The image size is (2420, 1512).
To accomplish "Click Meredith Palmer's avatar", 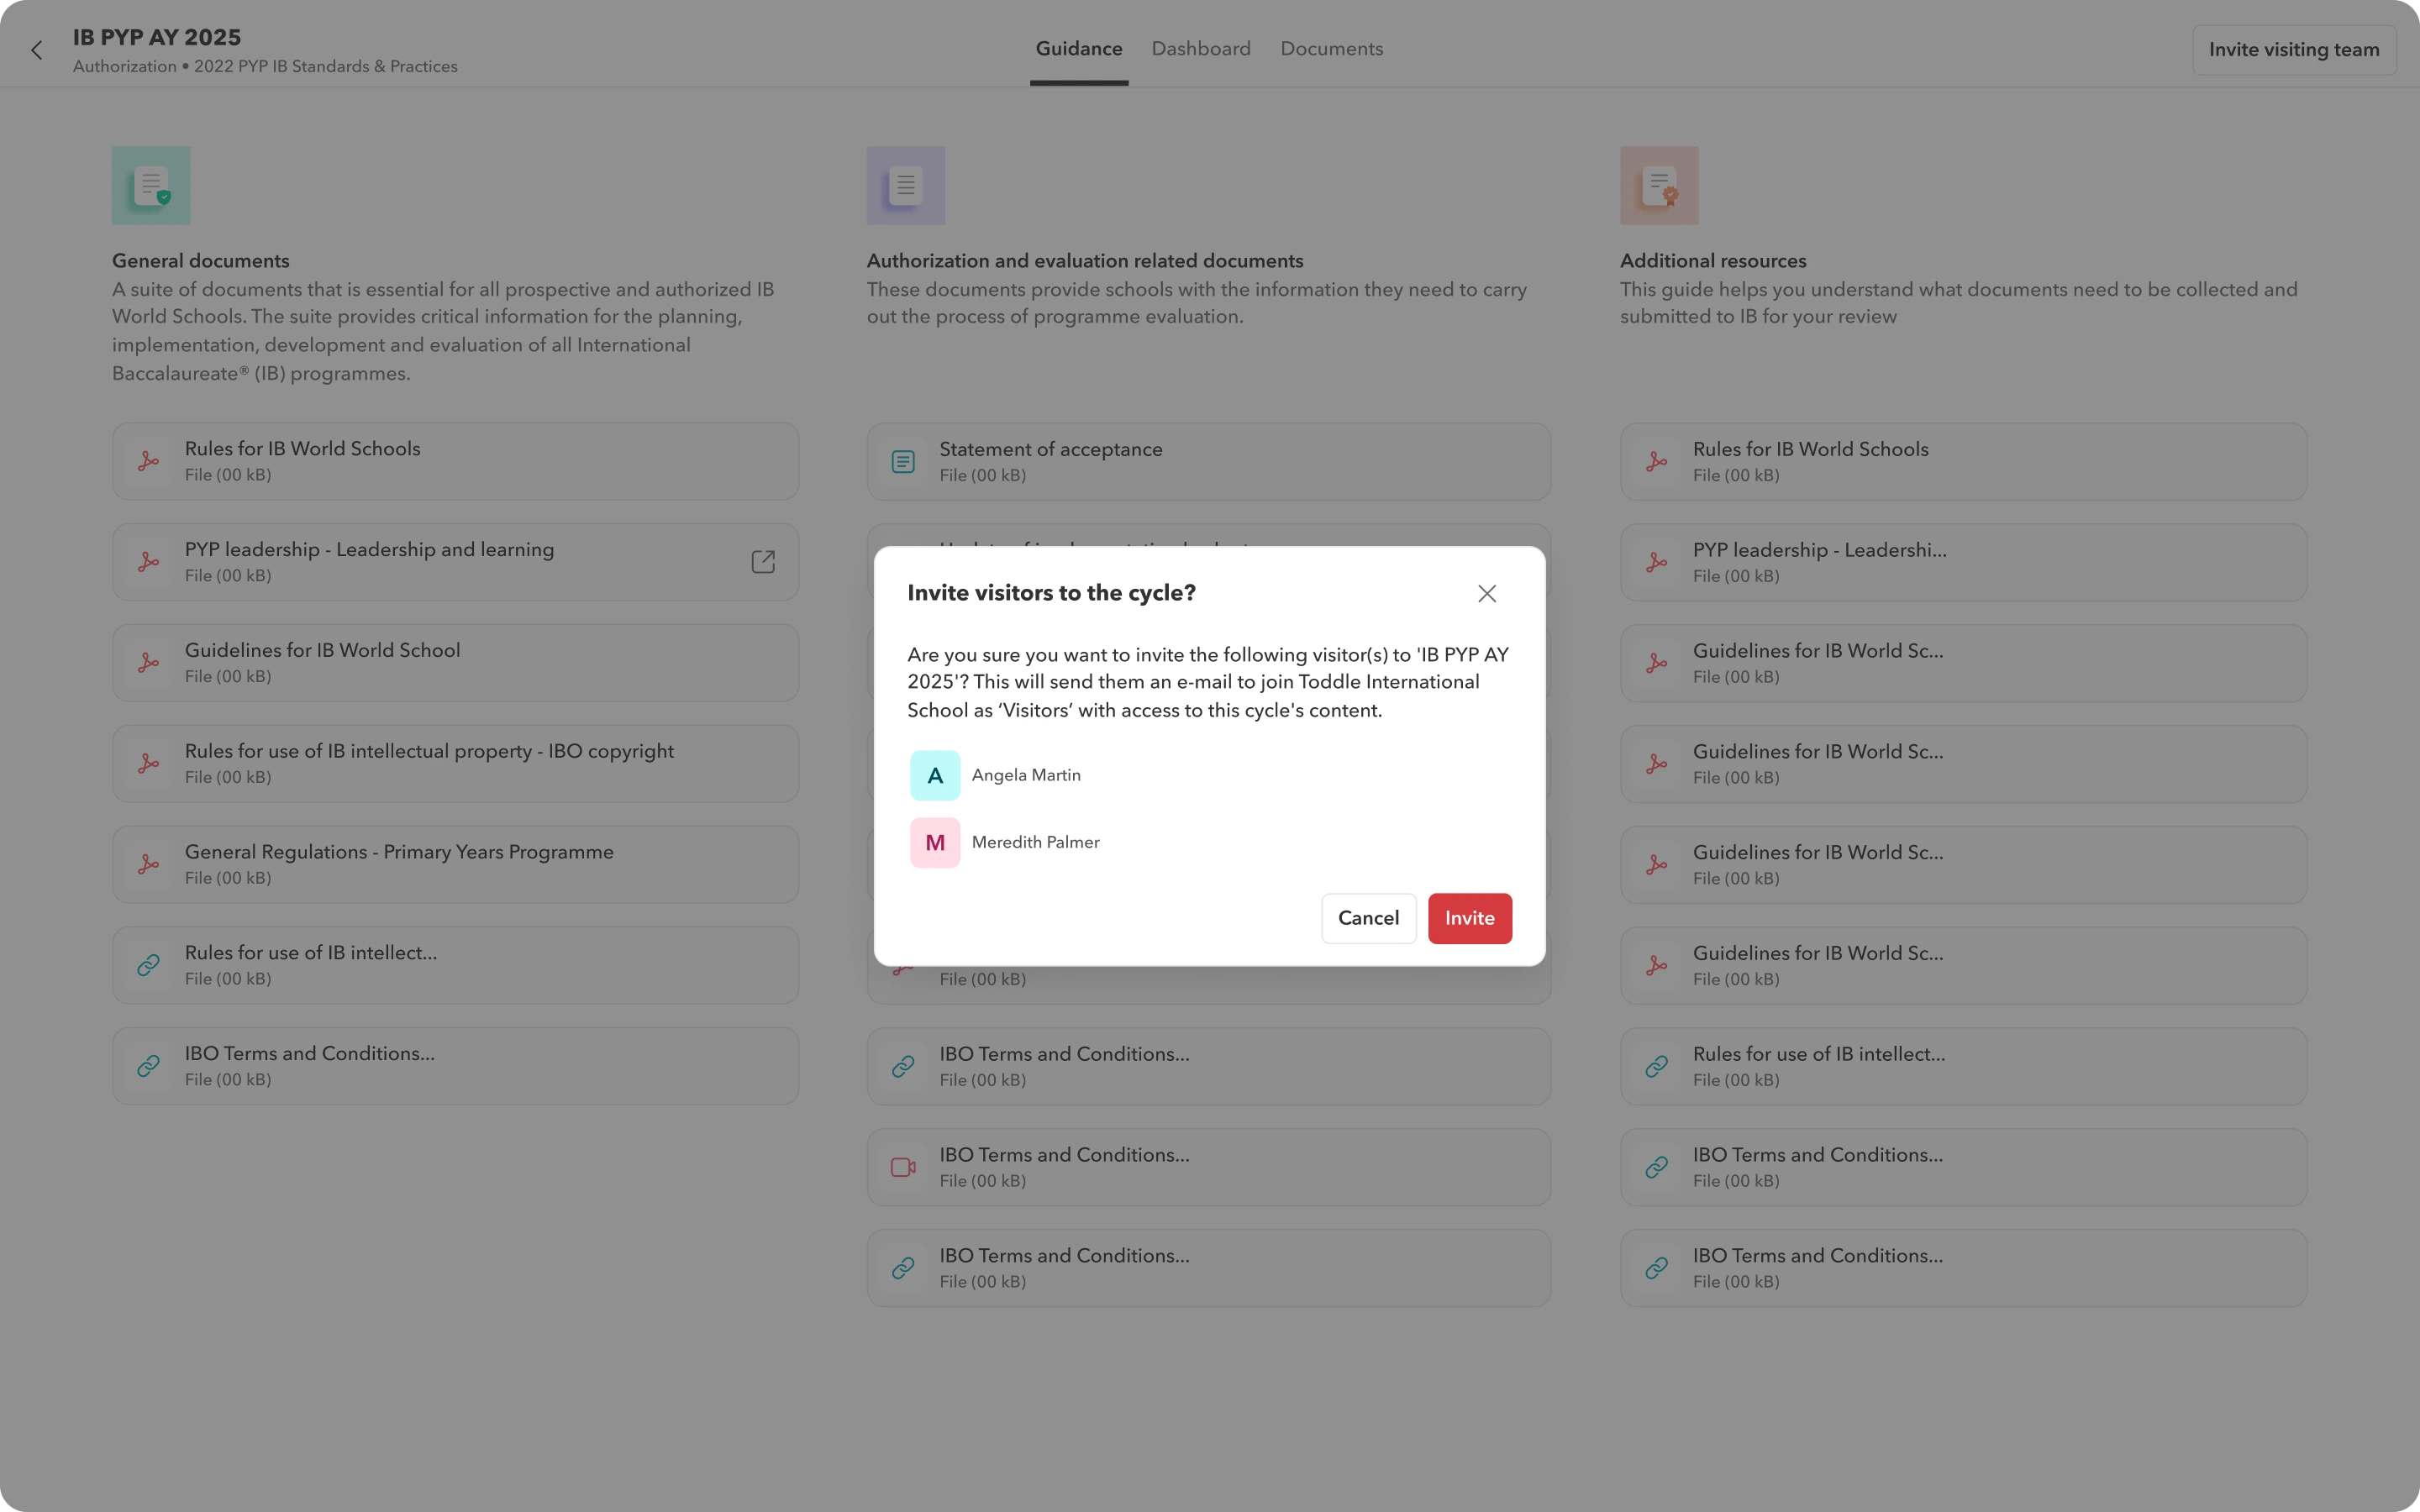I will [x=934, y=841].
